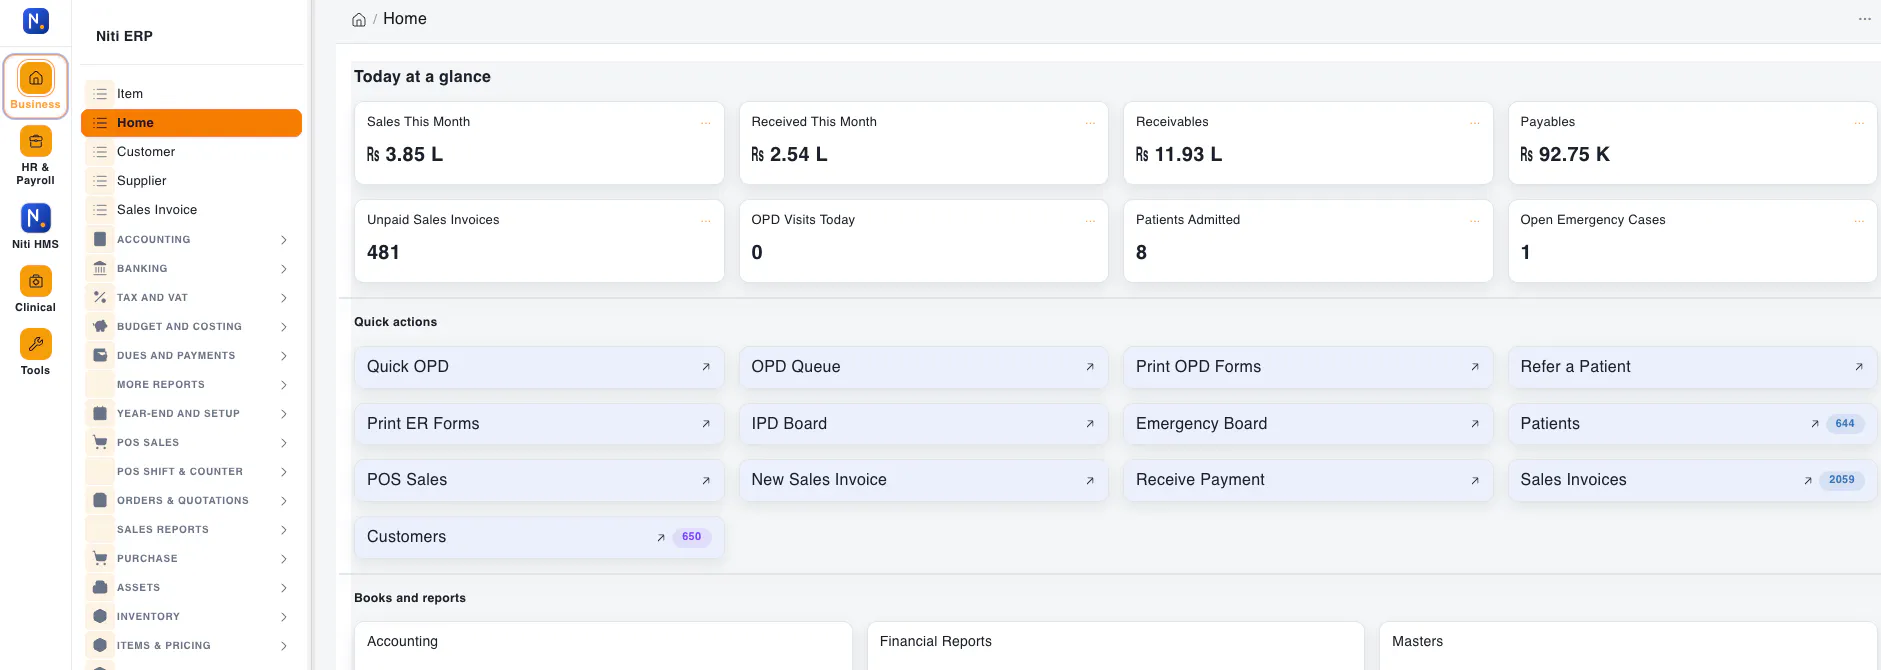Select Item in the sidebar
This screenshot has width=1881, height=670.
pyautogui.click(x=191, y=94)
